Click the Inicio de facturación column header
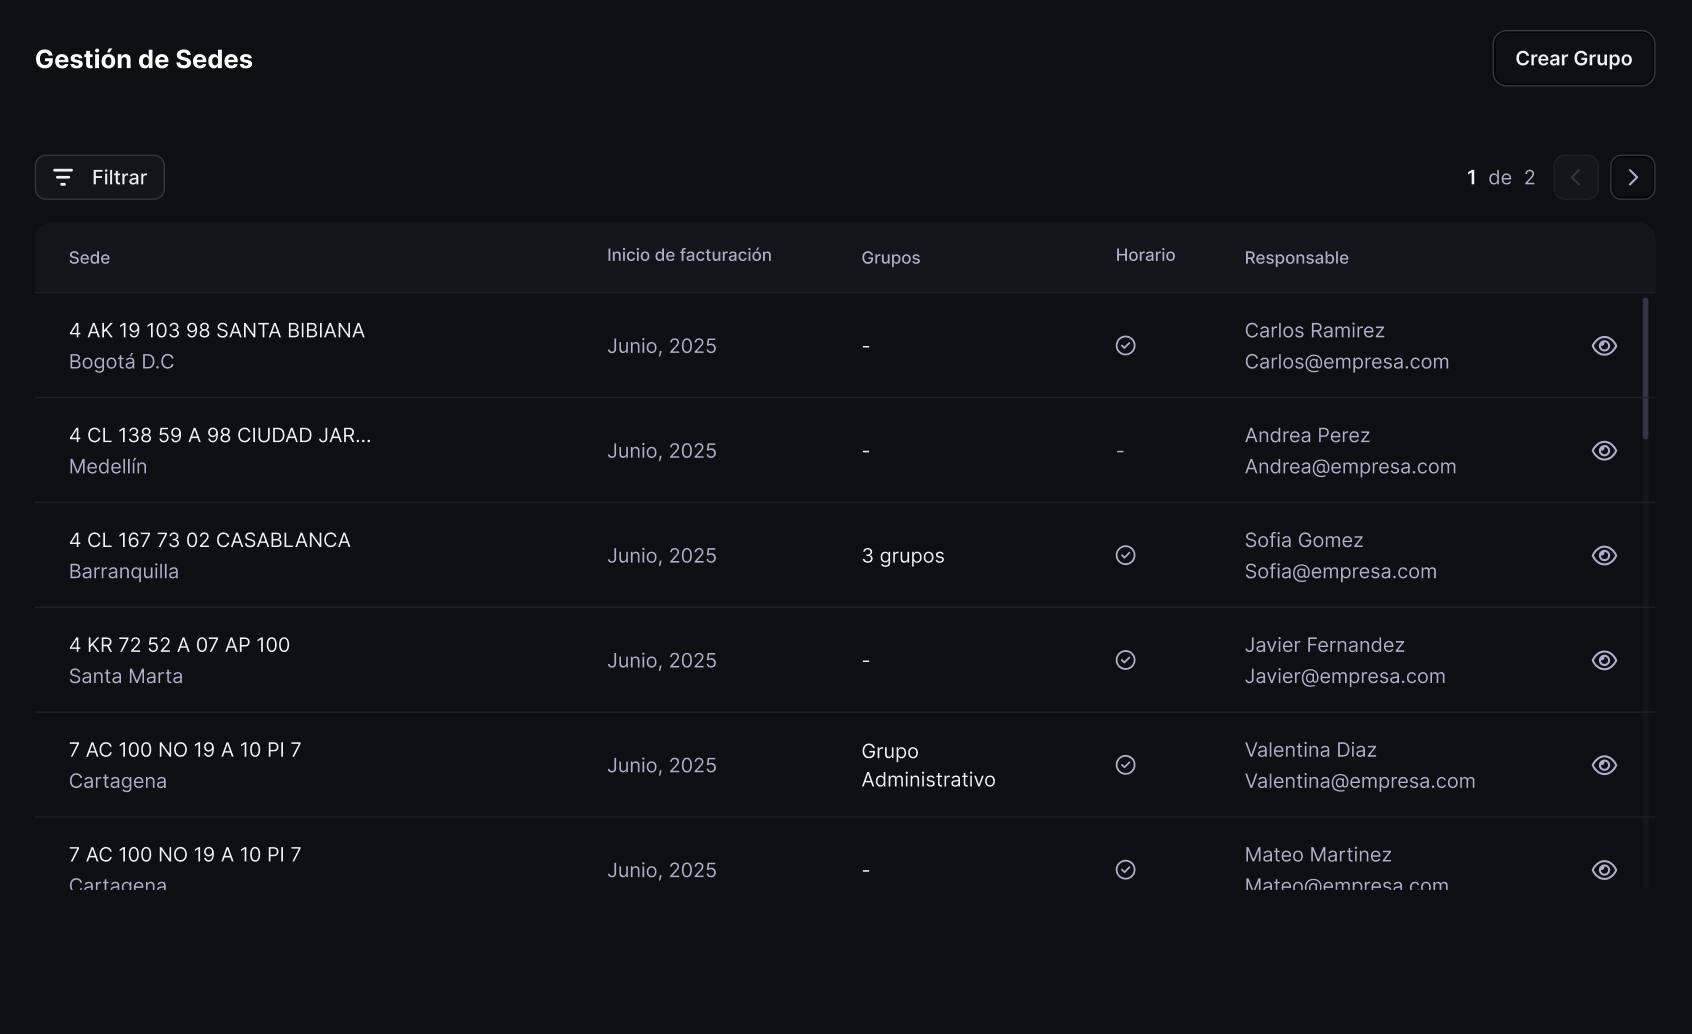The width and height of the screenshot is (1692, 1034). pyautogui.click(x=689, y=255)
